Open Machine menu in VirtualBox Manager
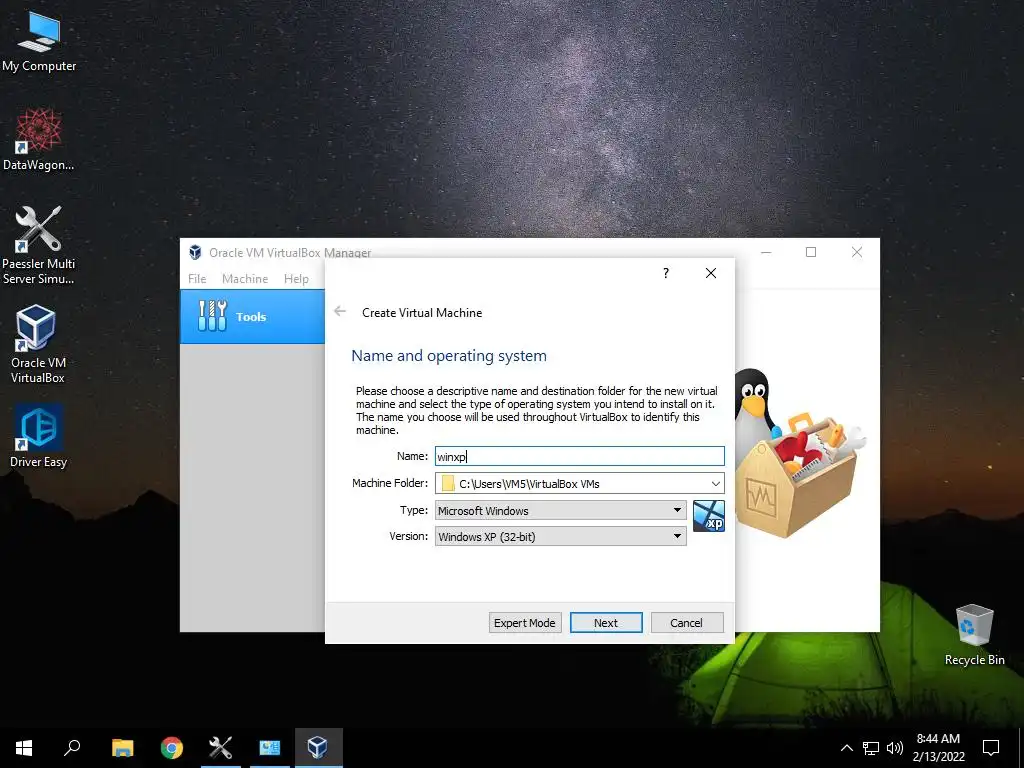The image size is (1024, 768). [245, 279]
